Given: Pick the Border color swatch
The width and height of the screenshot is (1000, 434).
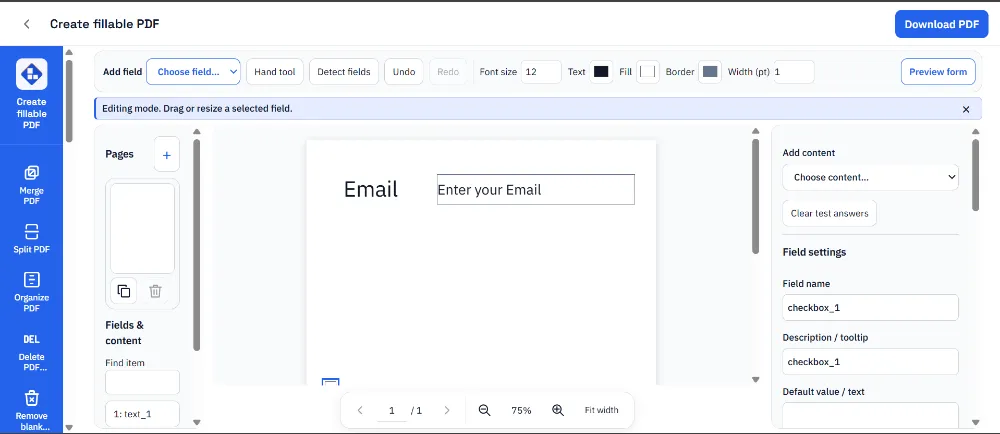Looking at the screenshot, I should click(710, 72).
